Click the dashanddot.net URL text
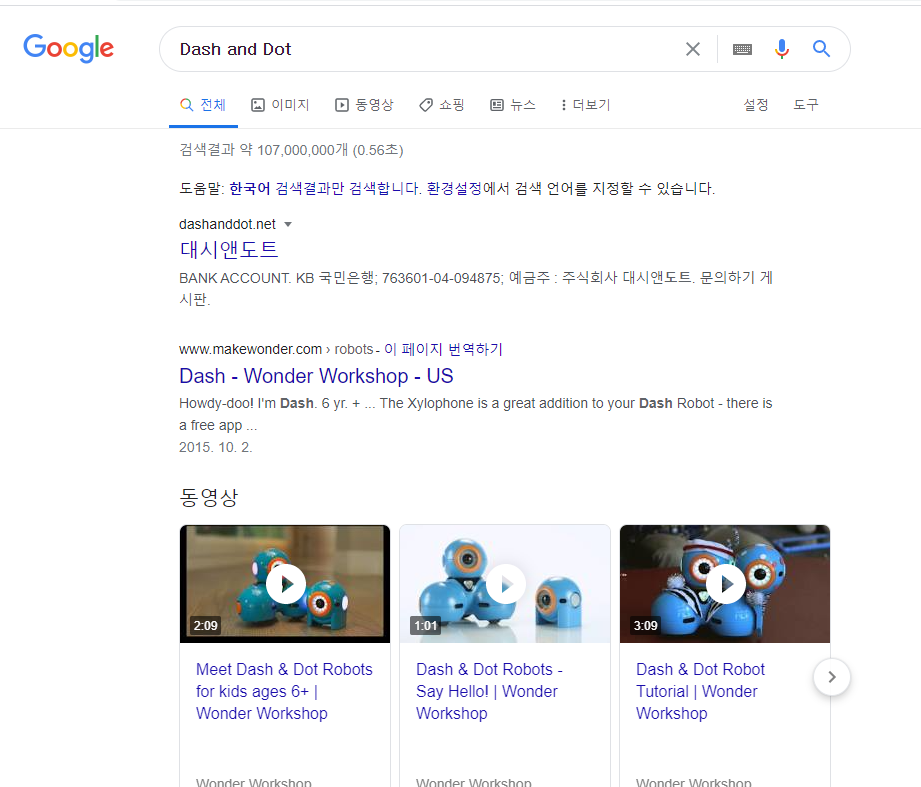Viewport: 921px width, 787px height. pos(227,224)
